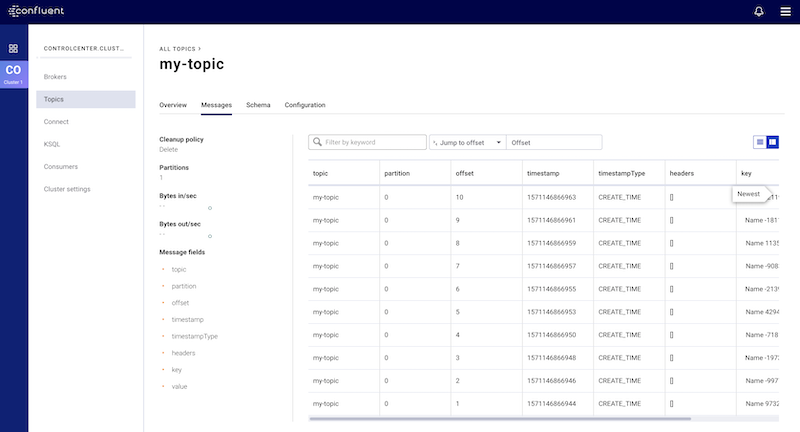Open Cluster settings in sidebar
The image size is (800, 432).
[x=67, y=189]
